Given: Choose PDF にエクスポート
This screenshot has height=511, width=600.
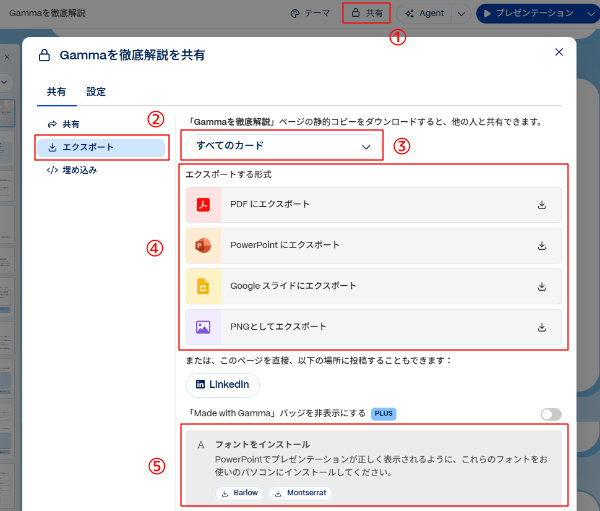Looking at the screenshot, I should coord(373,205).
